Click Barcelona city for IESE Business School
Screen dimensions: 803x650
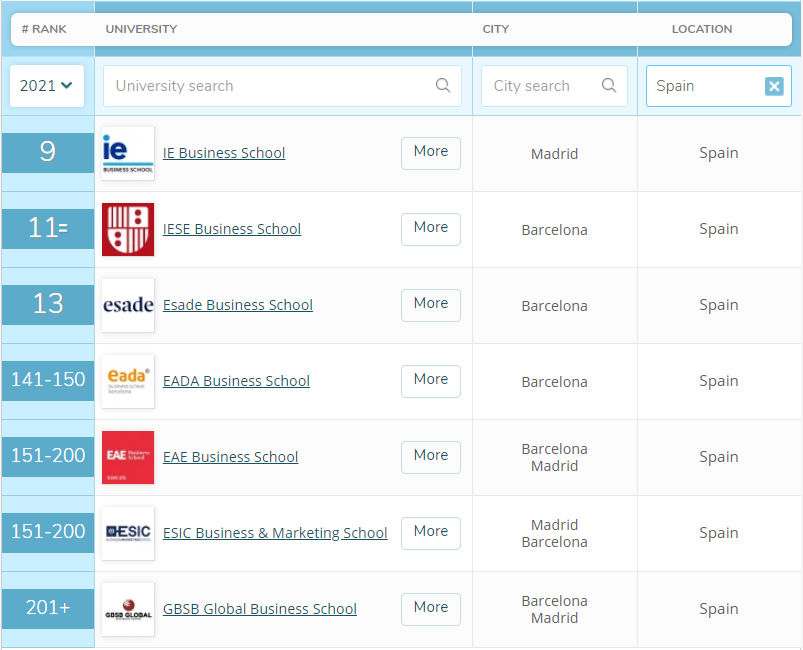[x=554, y=230]
